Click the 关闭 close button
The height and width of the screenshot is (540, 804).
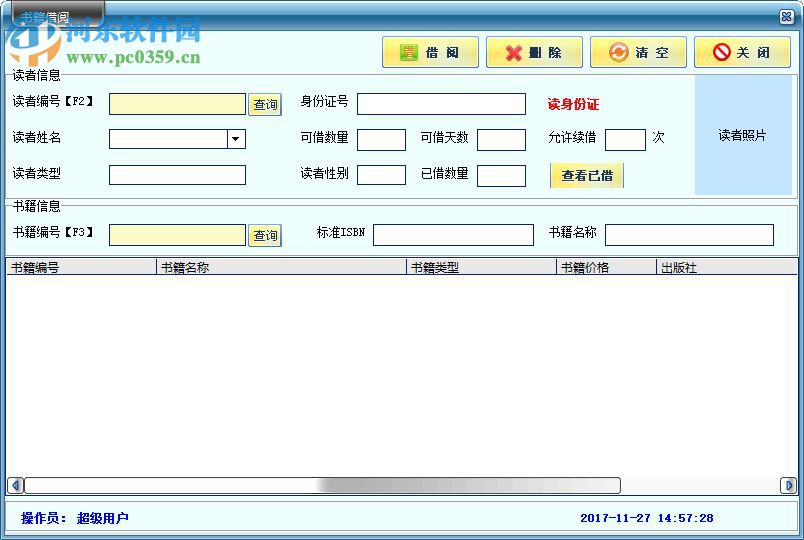[x=742, y=52]
